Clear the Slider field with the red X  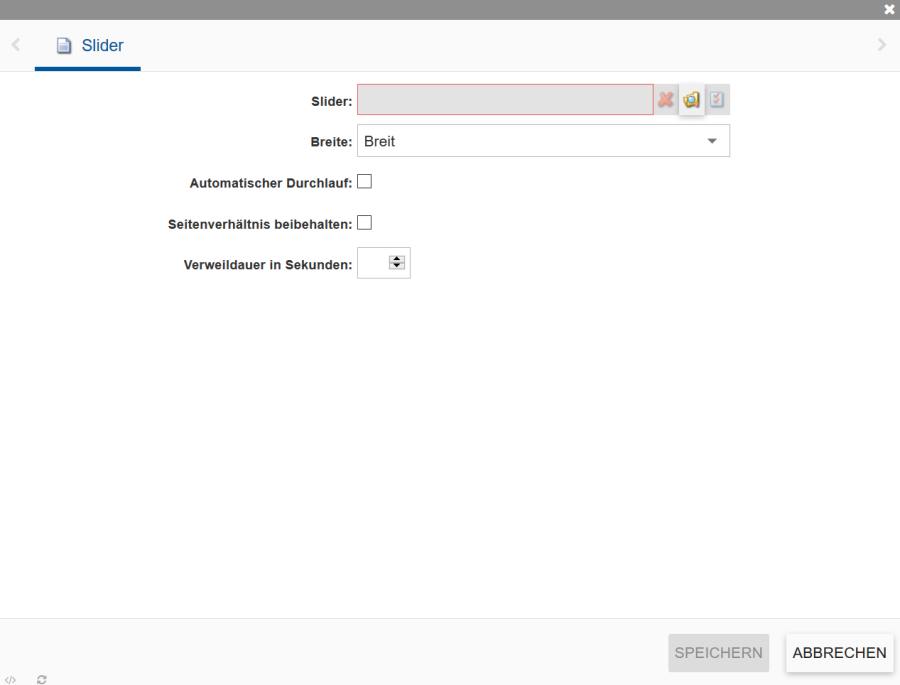[665, 100]
